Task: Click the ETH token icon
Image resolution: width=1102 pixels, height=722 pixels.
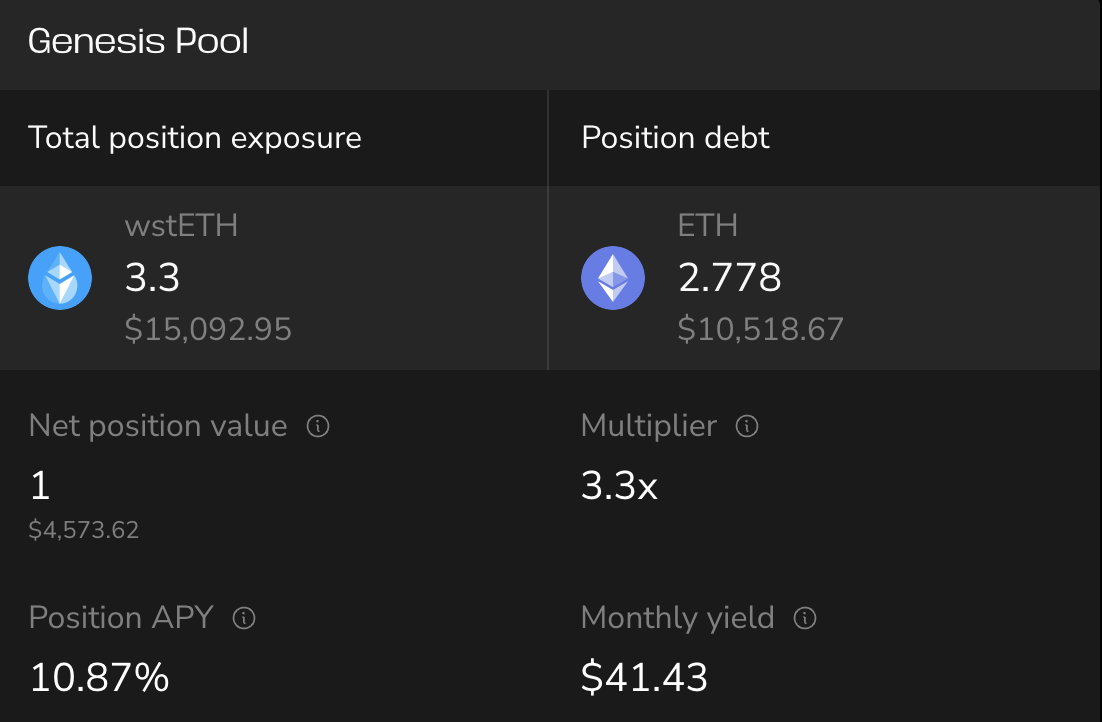Action: pos(613,278)
